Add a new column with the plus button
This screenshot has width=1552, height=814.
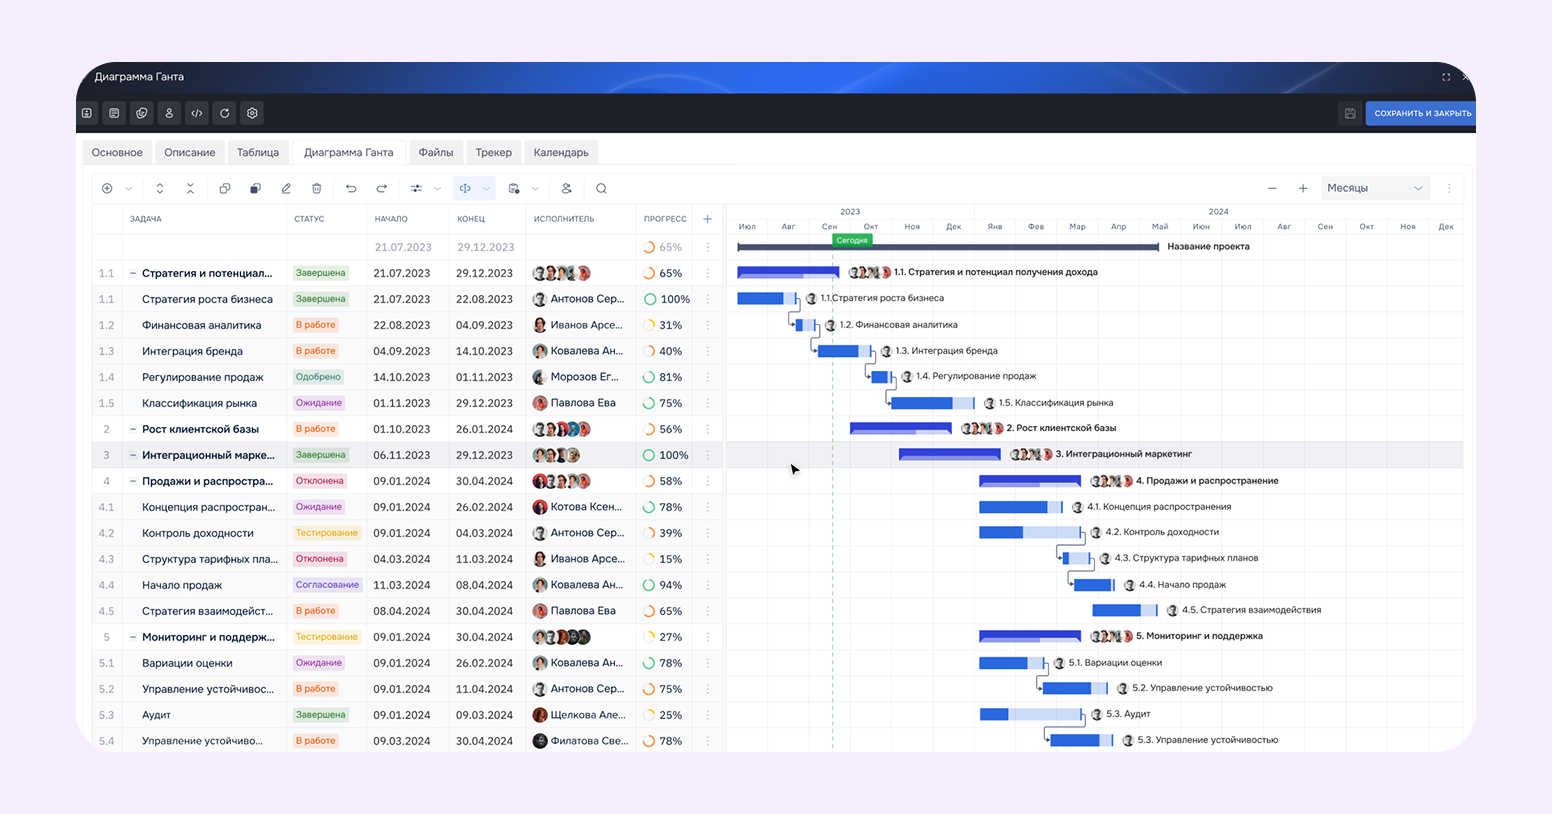pyautogui.click(x=707, y=218)
